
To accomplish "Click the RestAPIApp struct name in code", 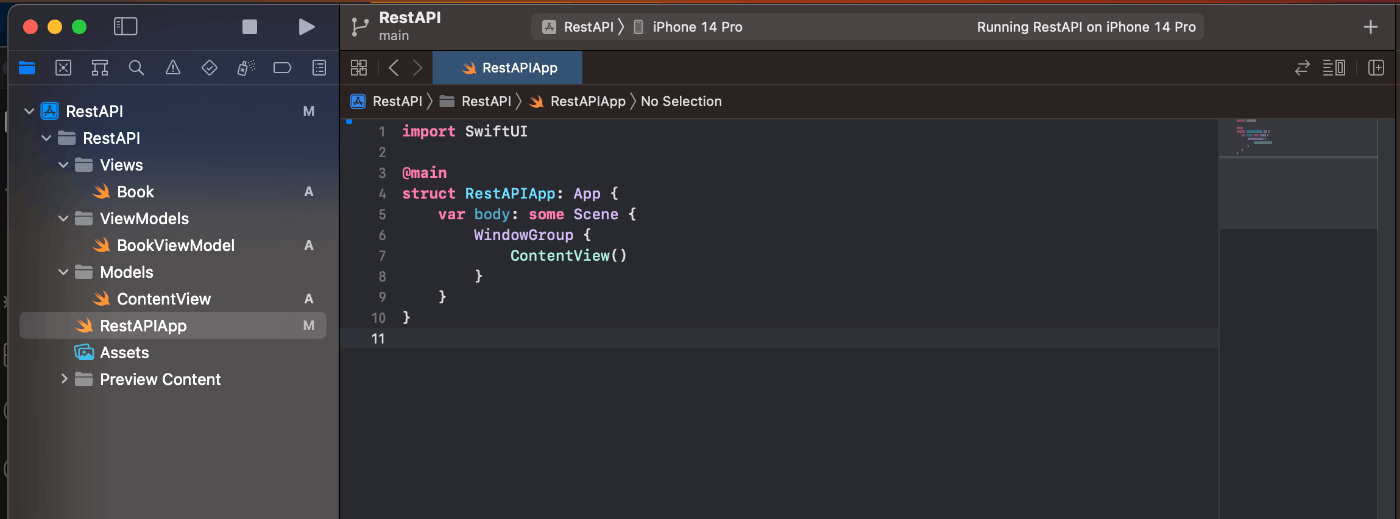I will point(511,194).
